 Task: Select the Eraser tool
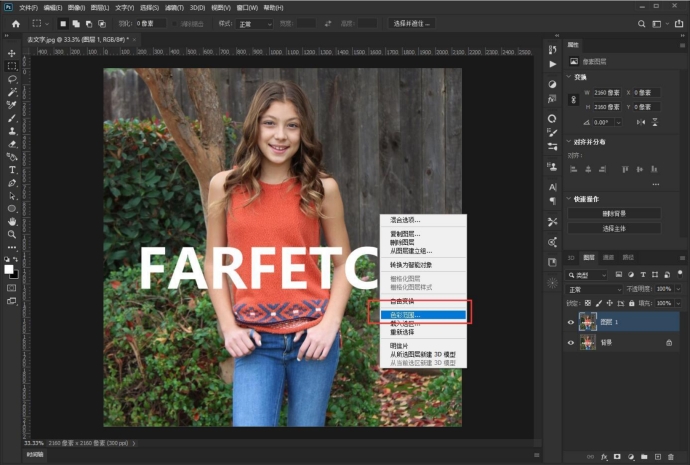point(12,144)
